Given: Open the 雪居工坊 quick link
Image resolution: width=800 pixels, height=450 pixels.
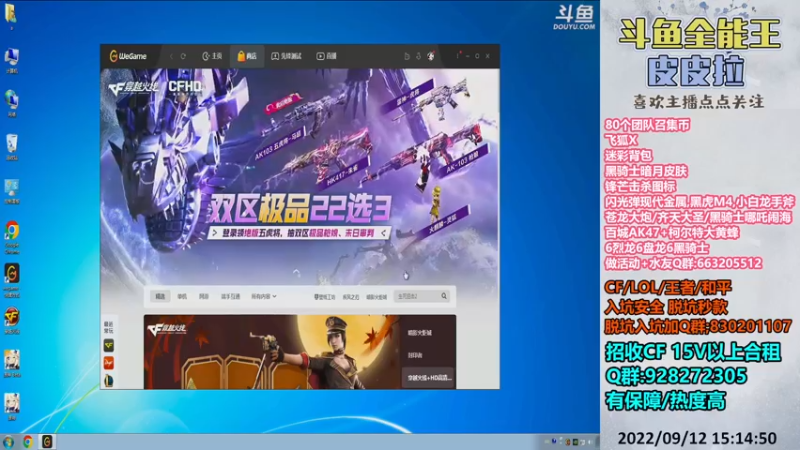Looking at the screenshot, I should [324, 297].
